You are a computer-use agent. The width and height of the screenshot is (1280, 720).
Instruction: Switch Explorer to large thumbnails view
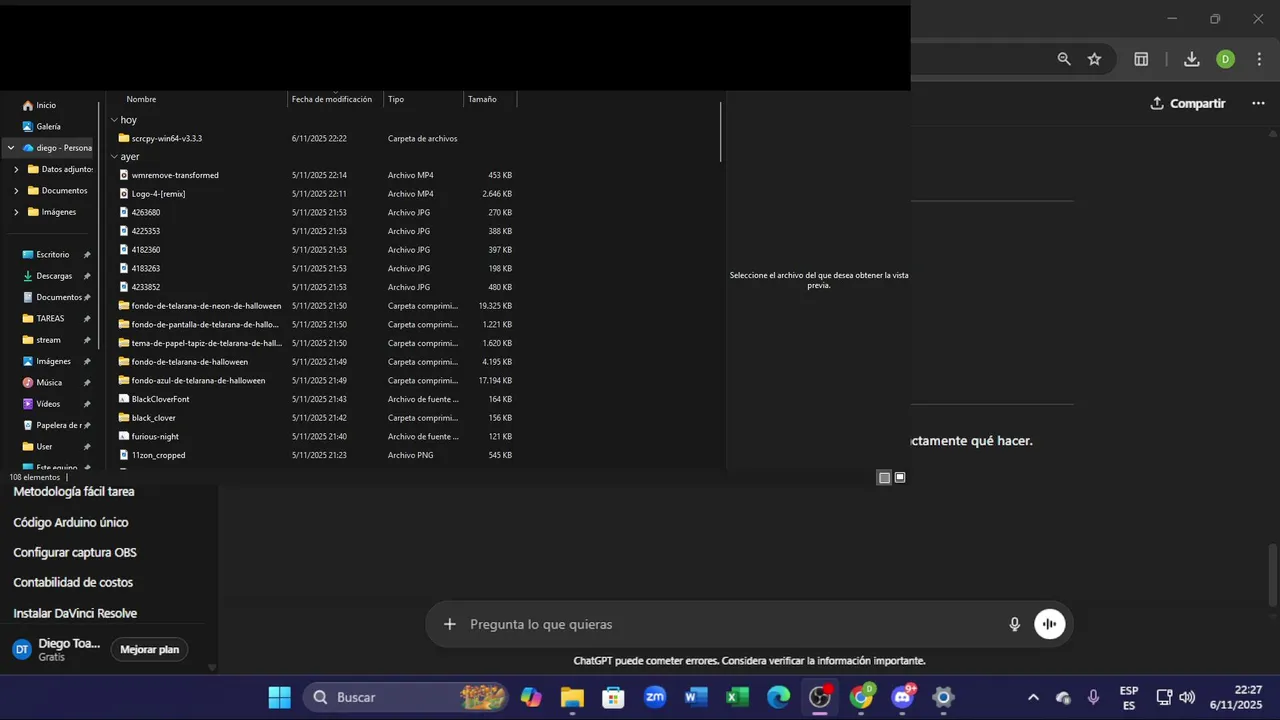[x=900, y=478]
